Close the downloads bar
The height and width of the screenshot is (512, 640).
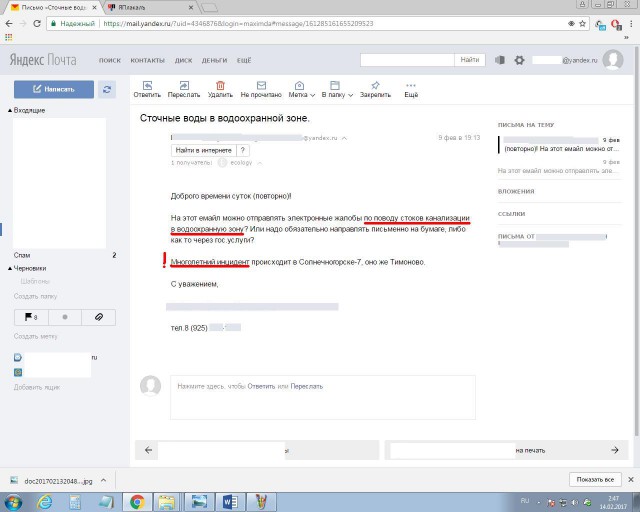point(631,479)
